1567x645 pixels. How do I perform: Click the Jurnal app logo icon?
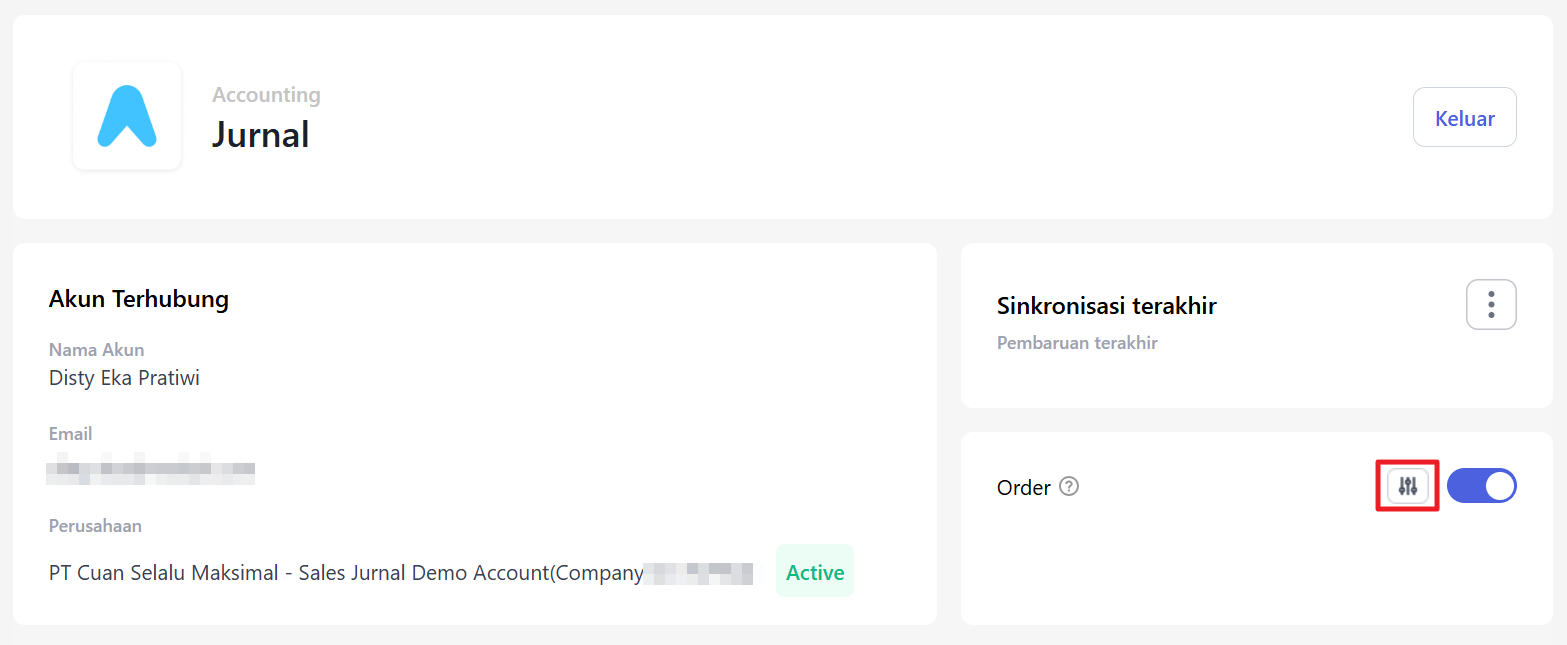pos(127,116)
